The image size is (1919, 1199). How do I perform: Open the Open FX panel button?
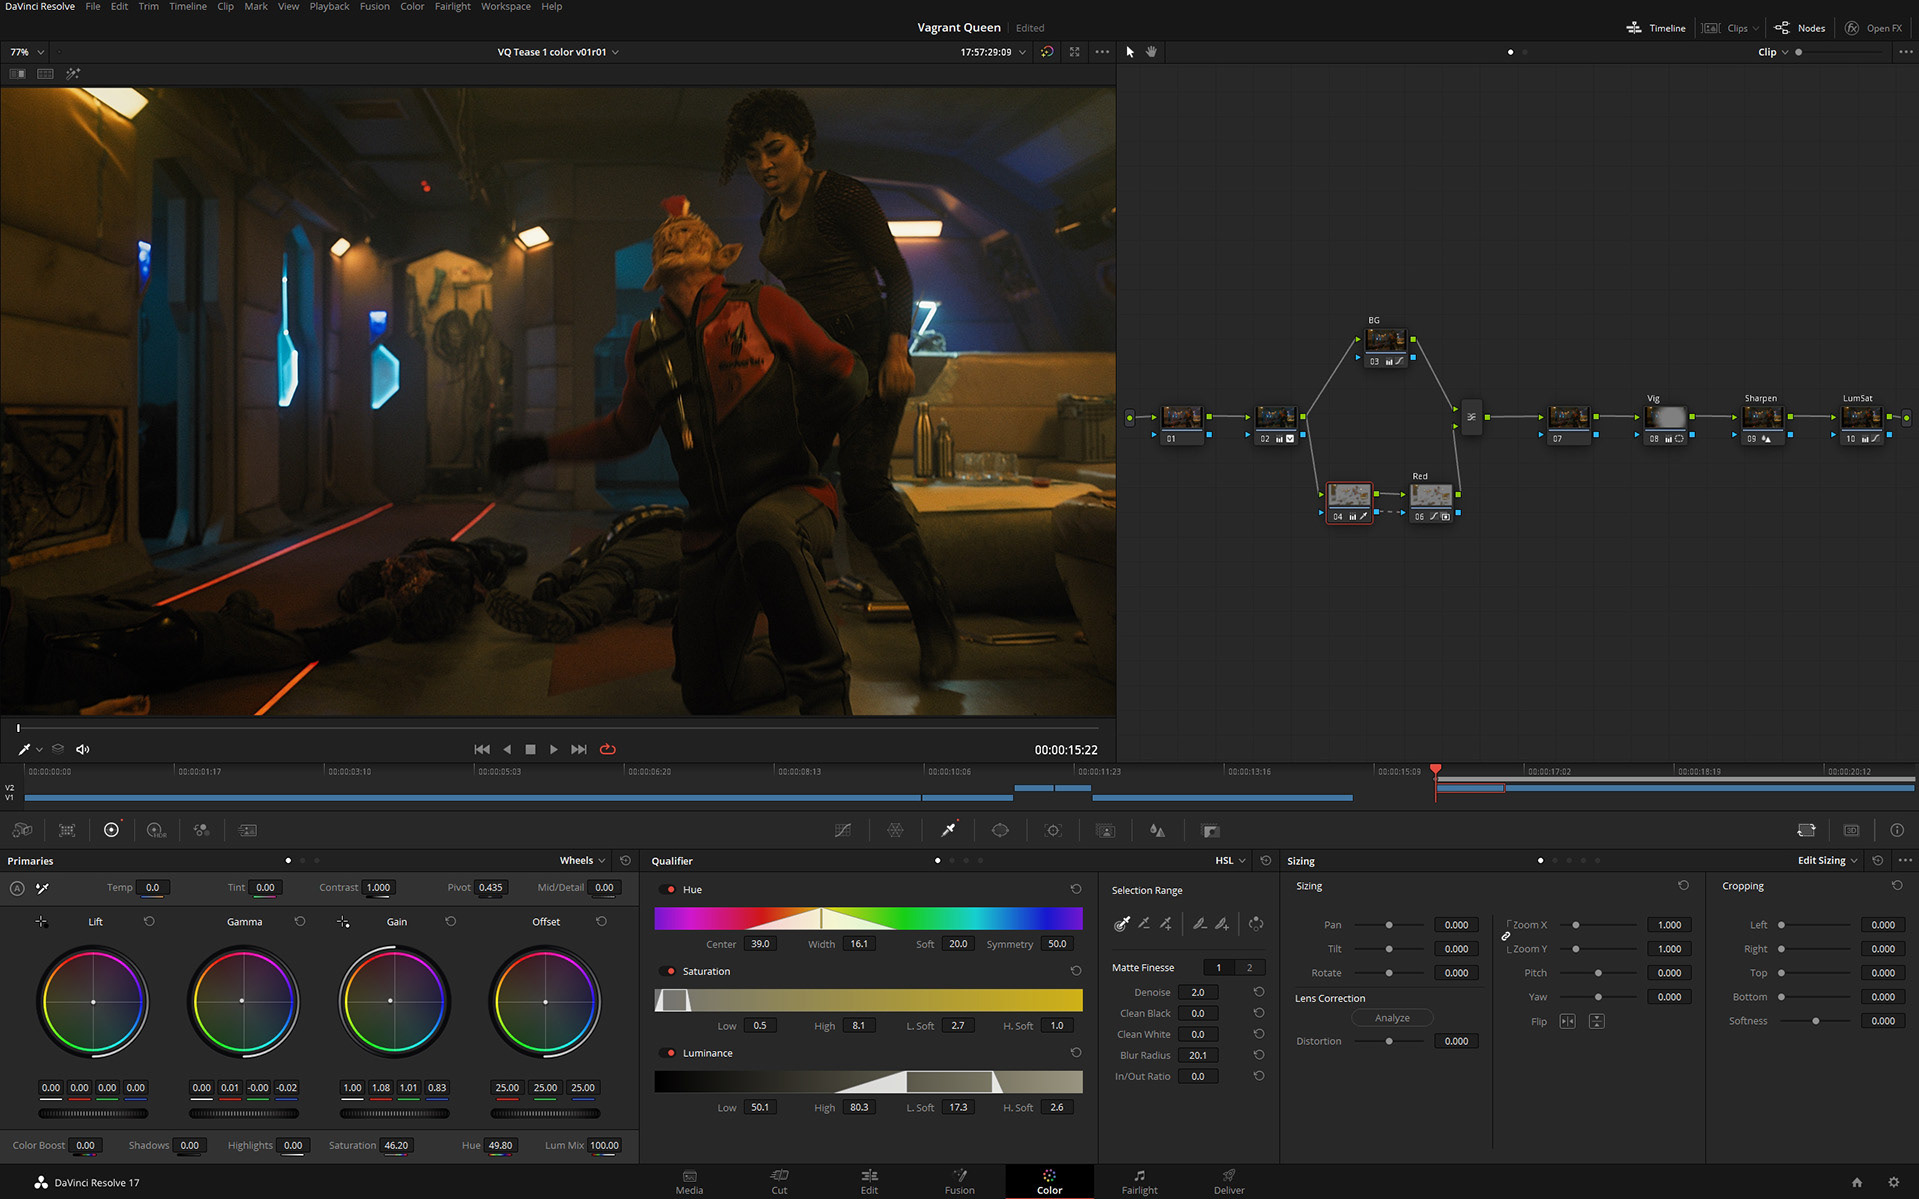click(x=1874, y=28)
